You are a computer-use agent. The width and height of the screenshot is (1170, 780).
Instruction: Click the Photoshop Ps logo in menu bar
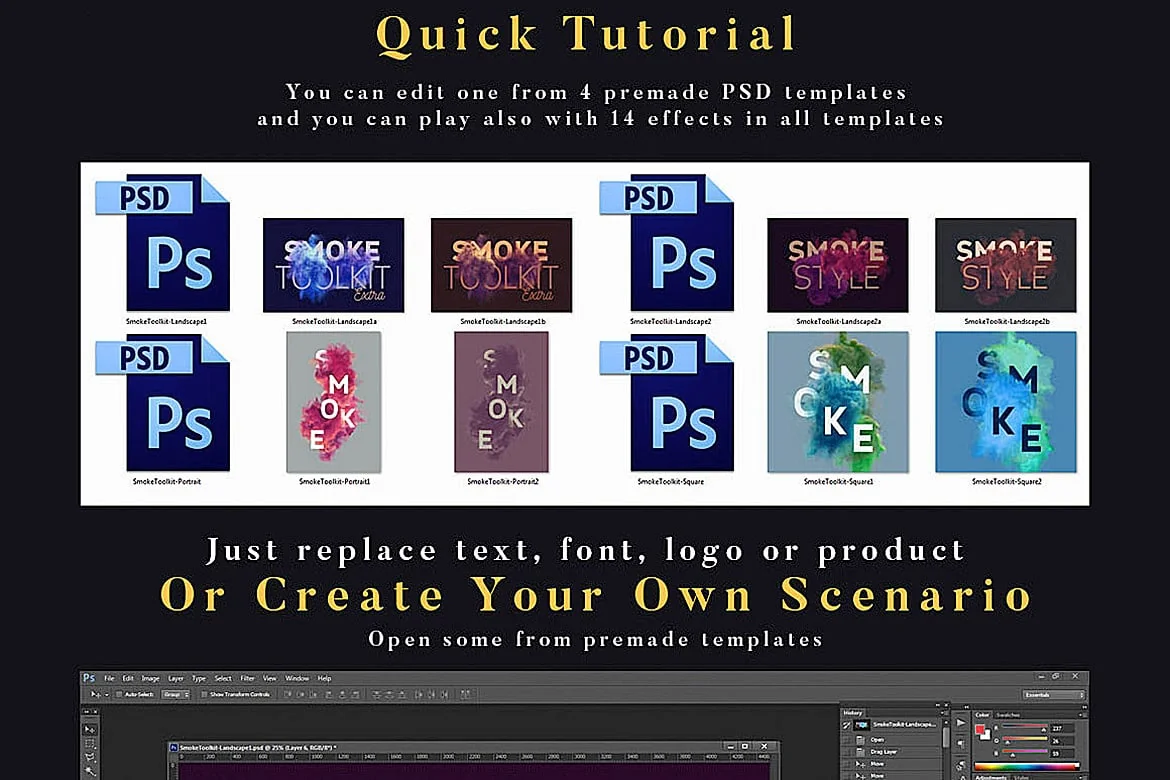89,678
